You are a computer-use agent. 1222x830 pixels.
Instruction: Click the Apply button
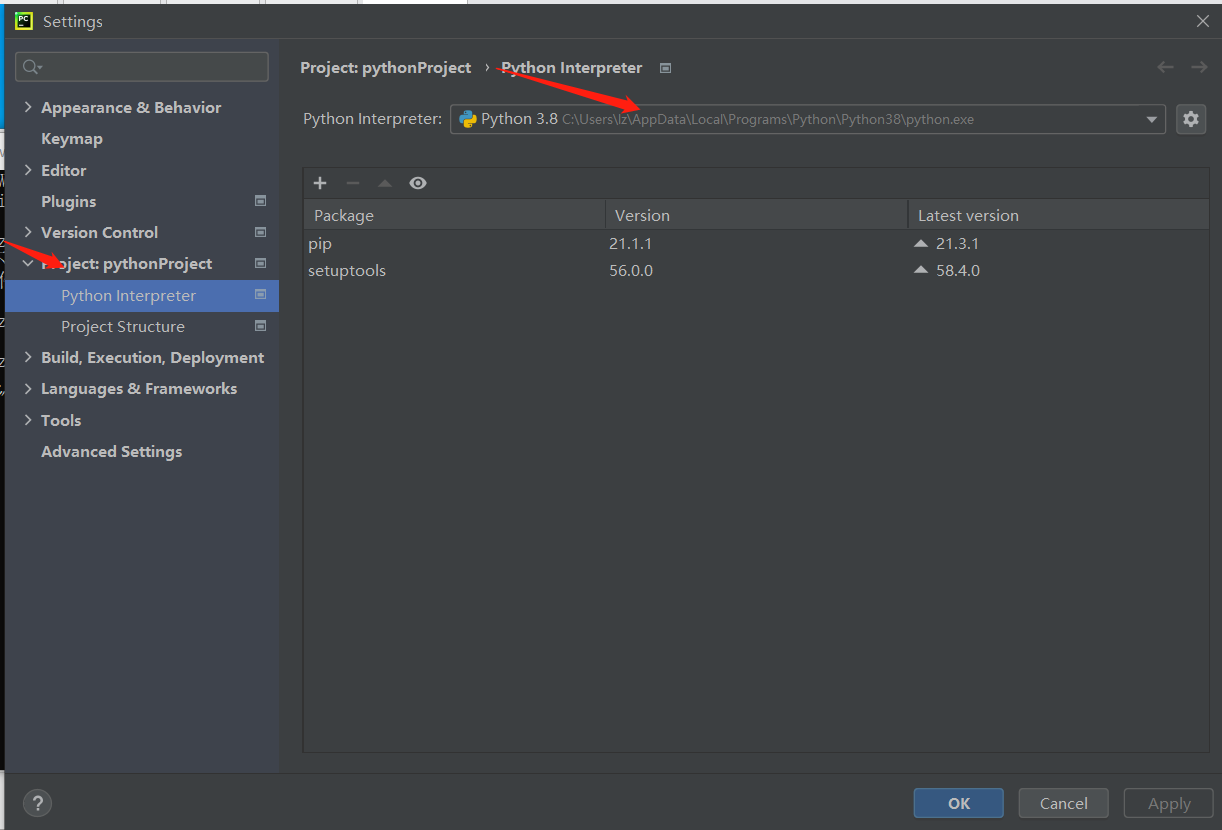[x=1169, y=803]
